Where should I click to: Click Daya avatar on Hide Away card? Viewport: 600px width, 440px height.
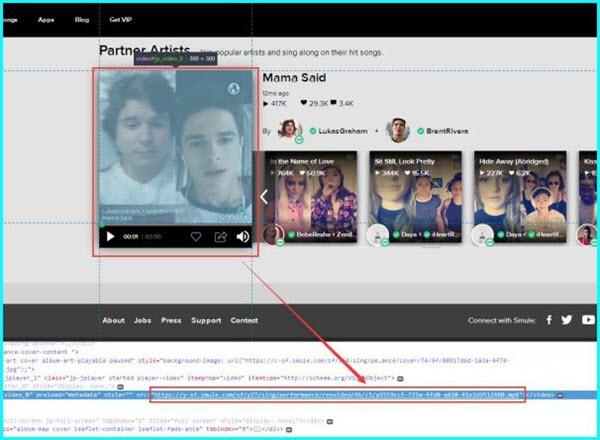[482, 235]
